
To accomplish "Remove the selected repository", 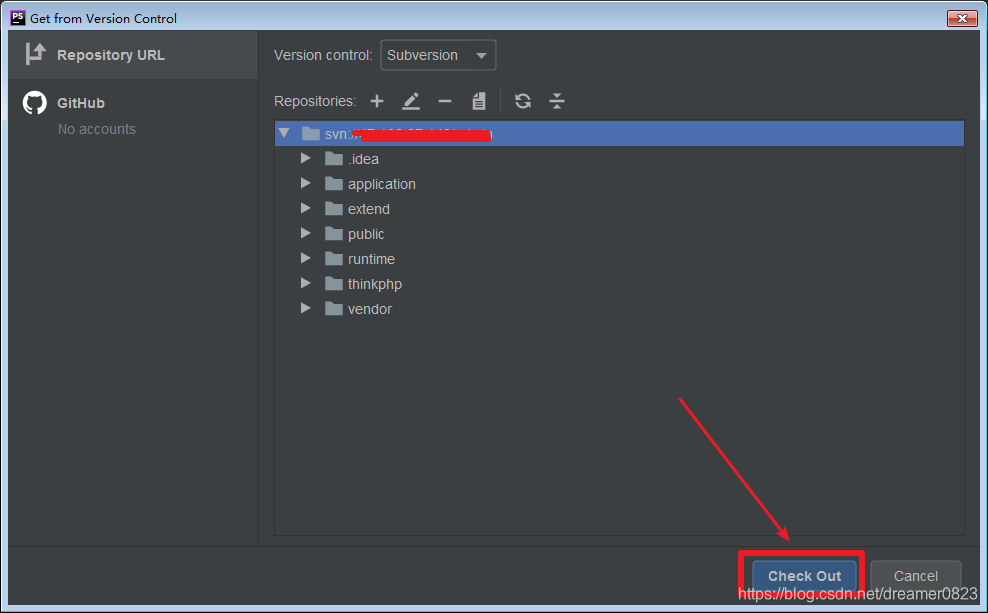I will 445,101.
